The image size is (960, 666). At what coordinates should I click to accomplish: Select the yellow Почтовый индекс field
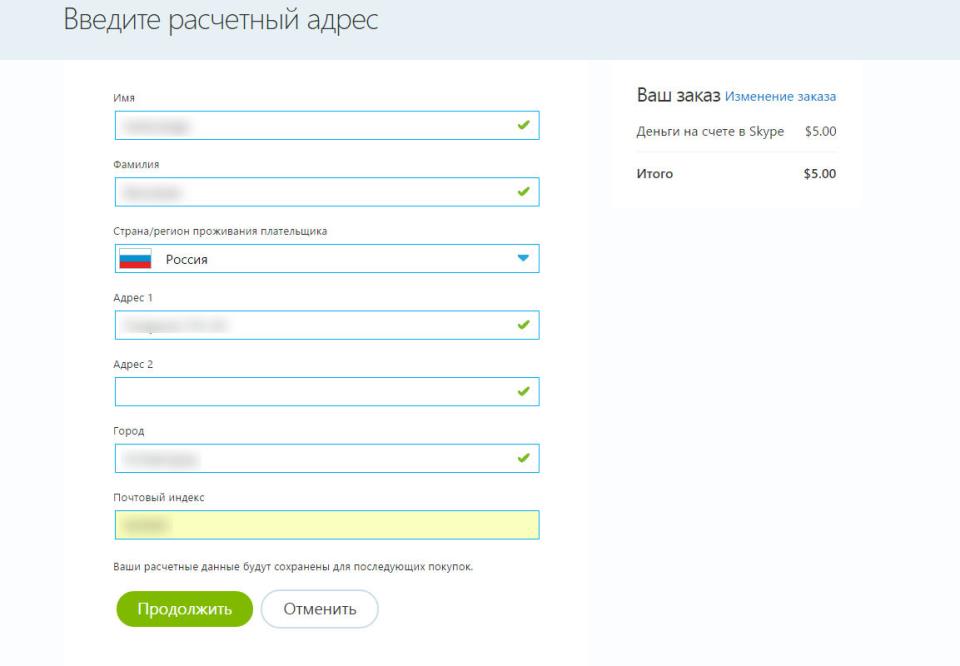327,525
